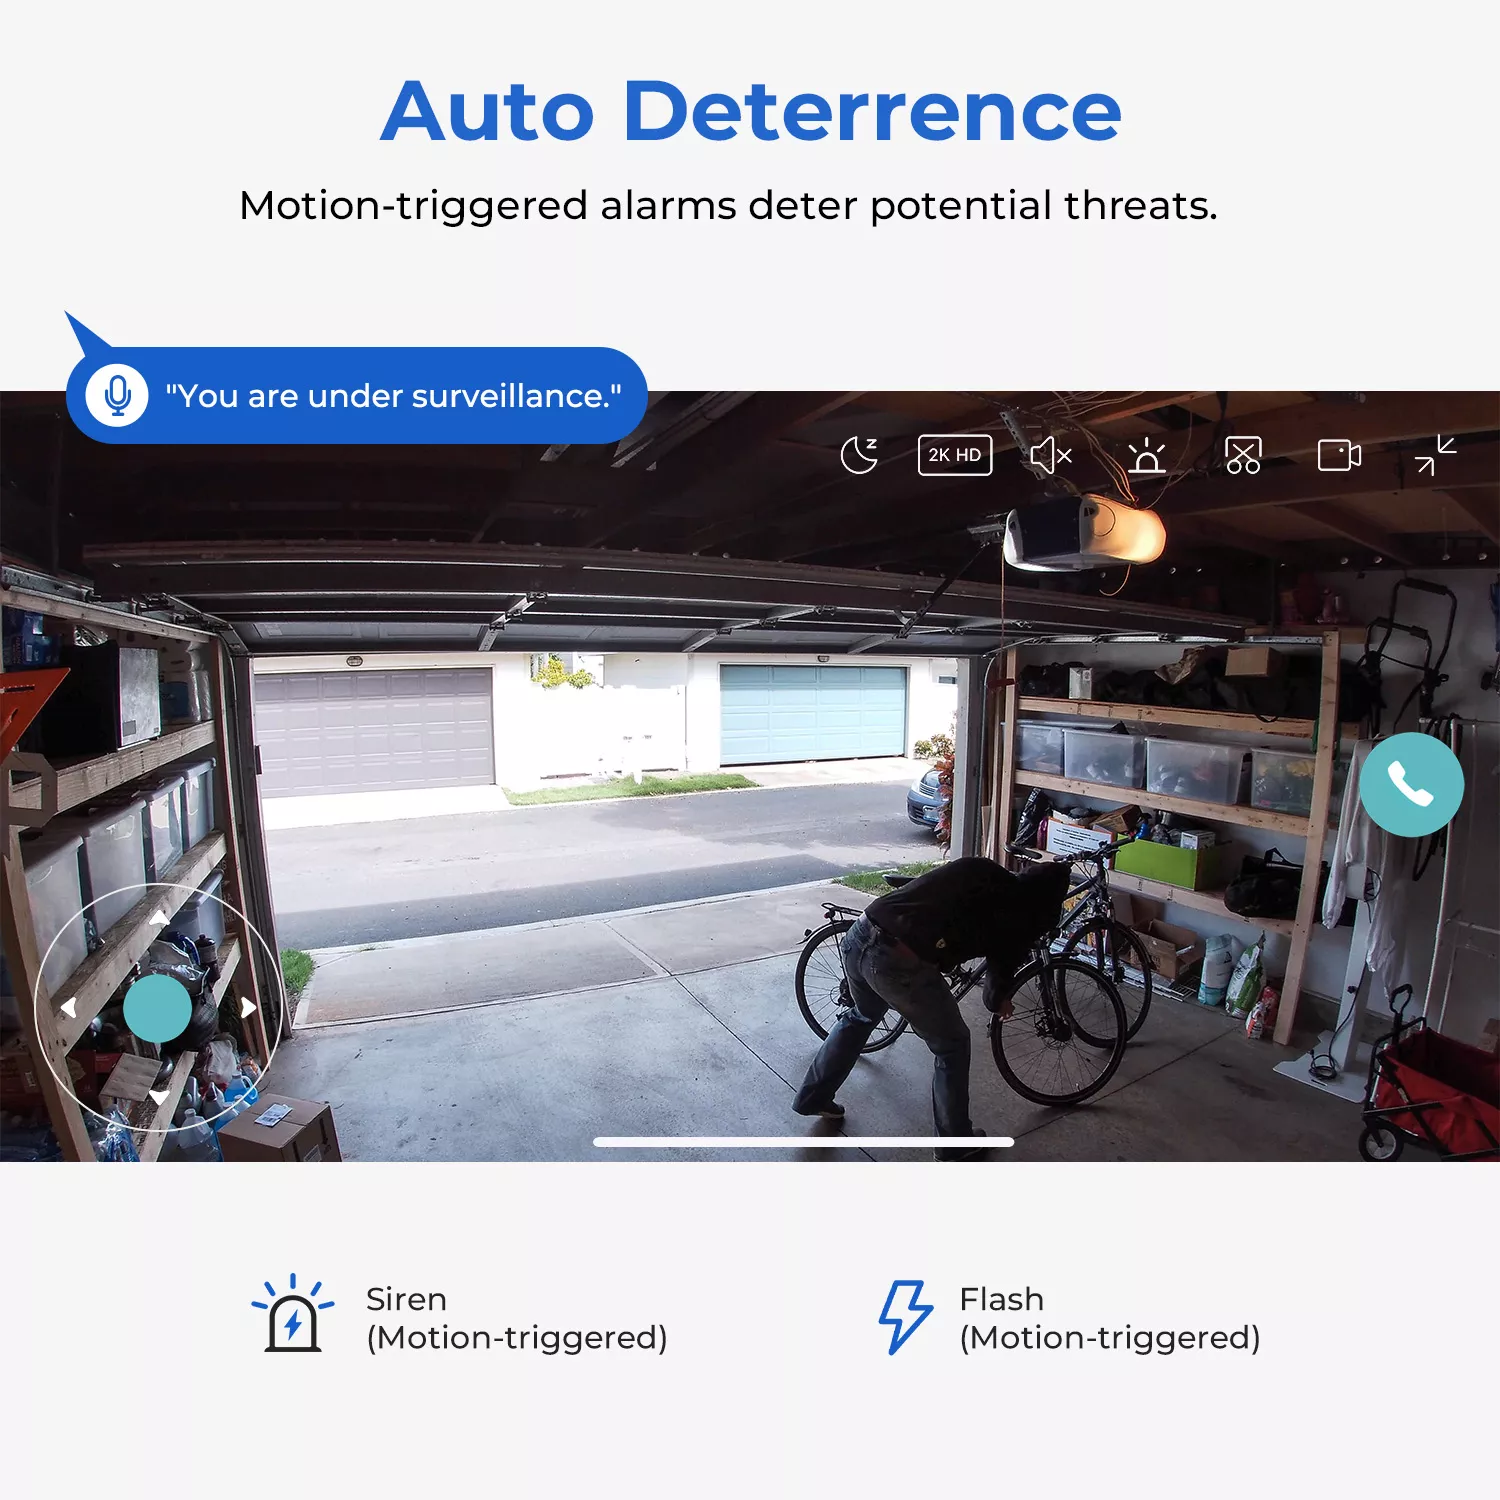Exit fullscreen using the collapse arrows icon
This screenshot has height=1500, width=1500.
click(x=1435, y=456)
